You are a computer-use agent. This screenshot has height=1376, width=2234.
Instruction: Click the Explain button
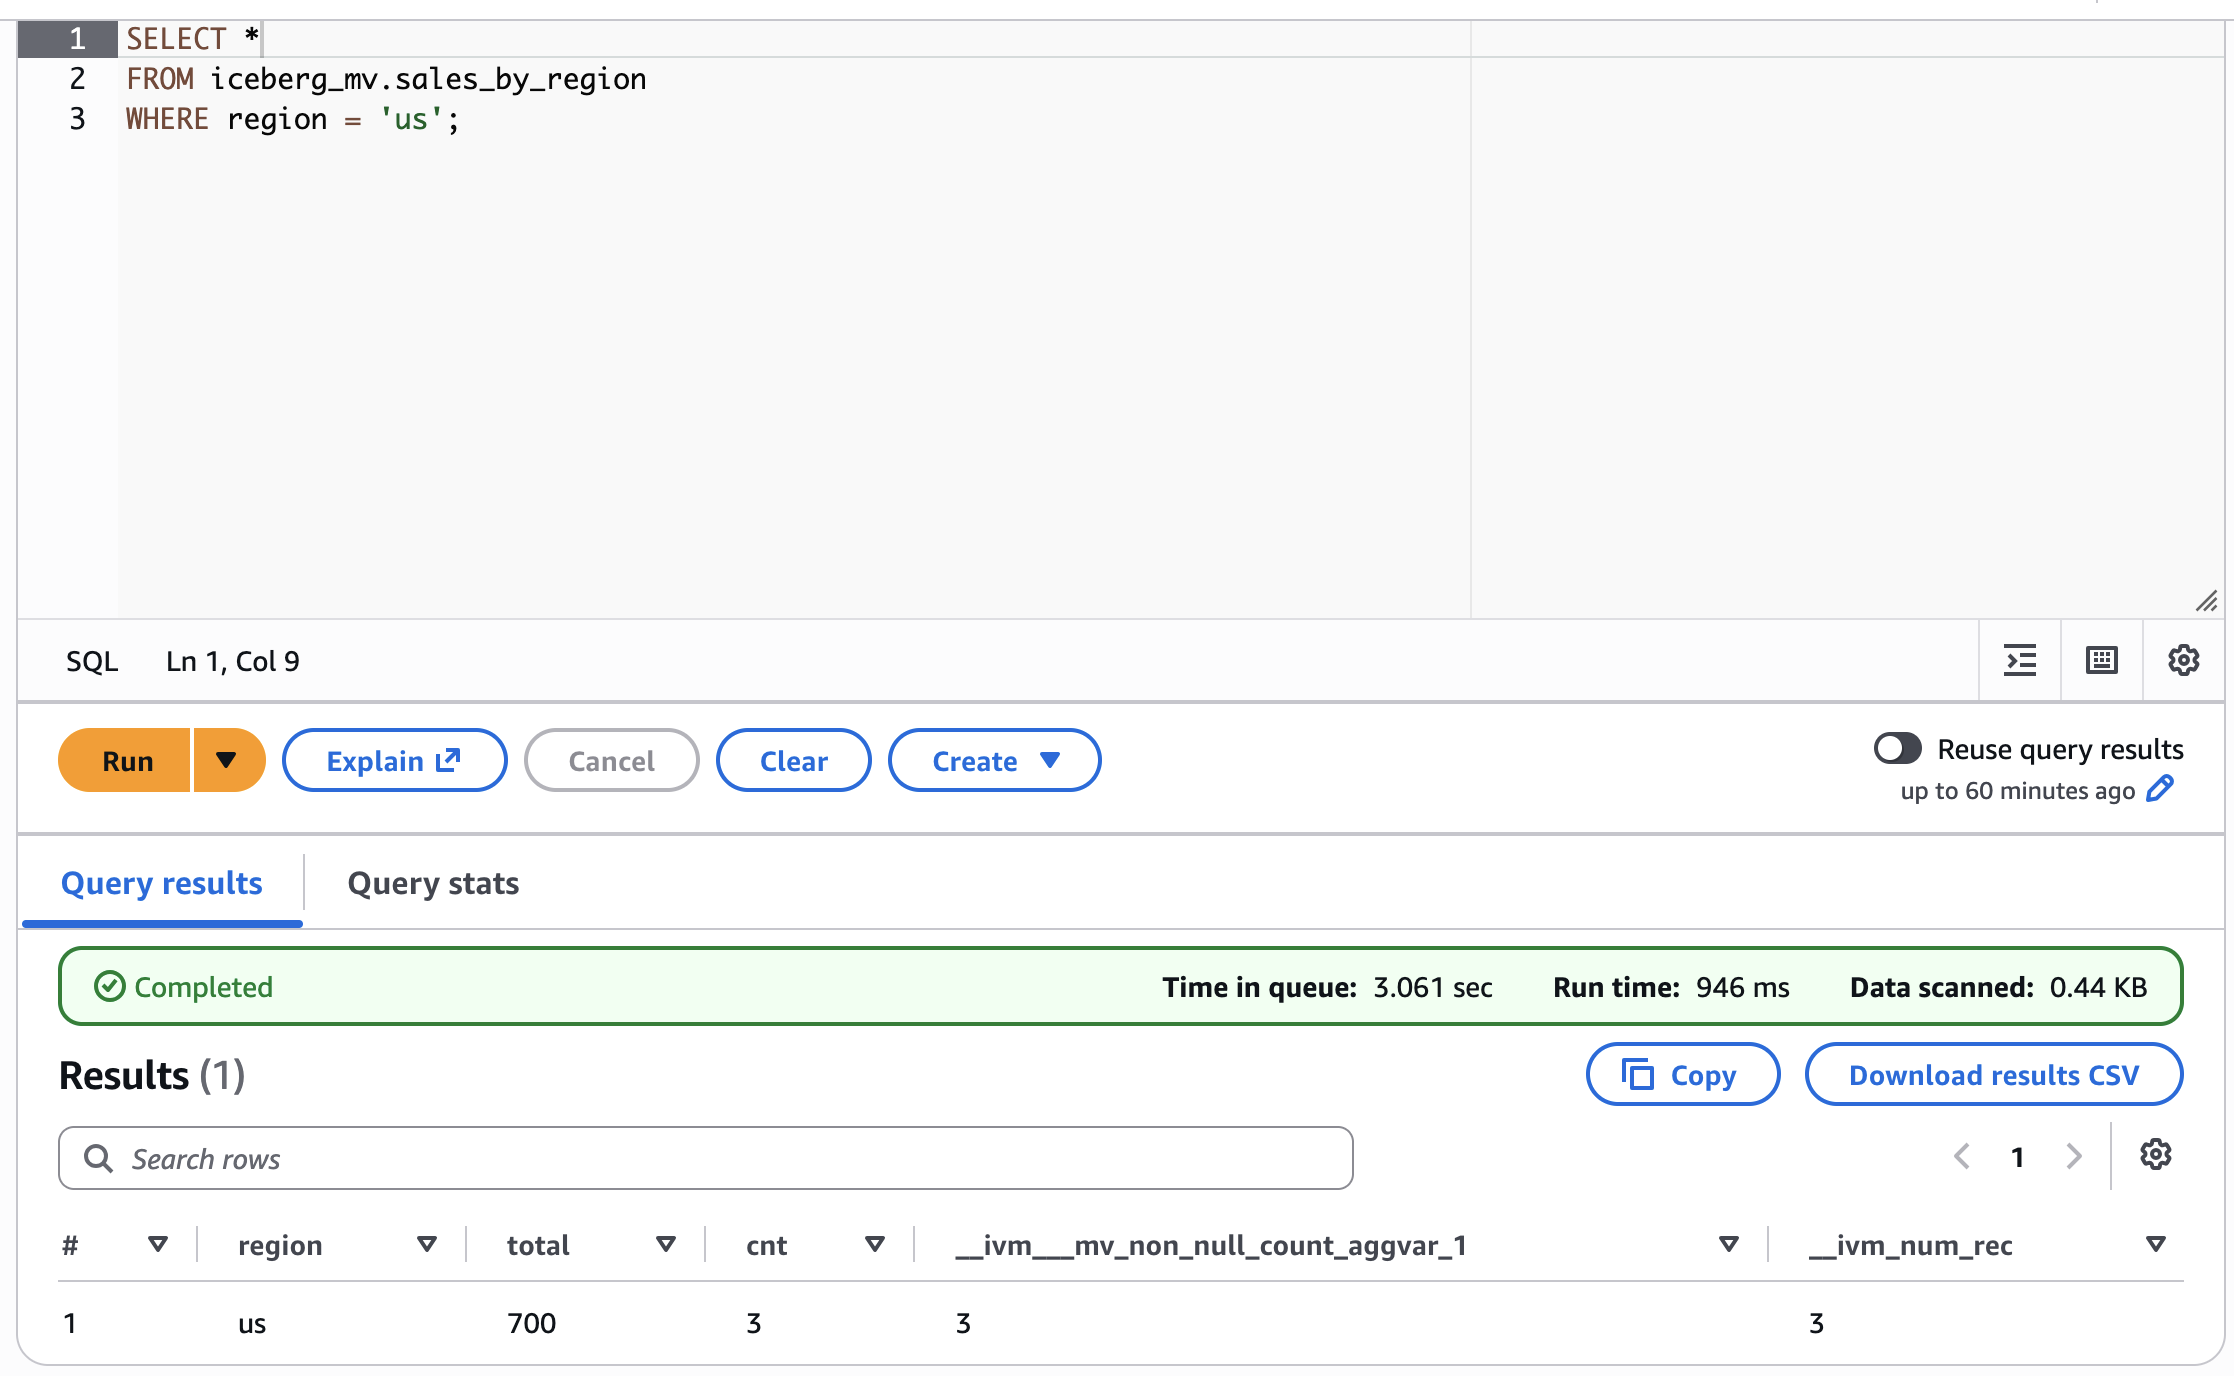coord(394,760)
